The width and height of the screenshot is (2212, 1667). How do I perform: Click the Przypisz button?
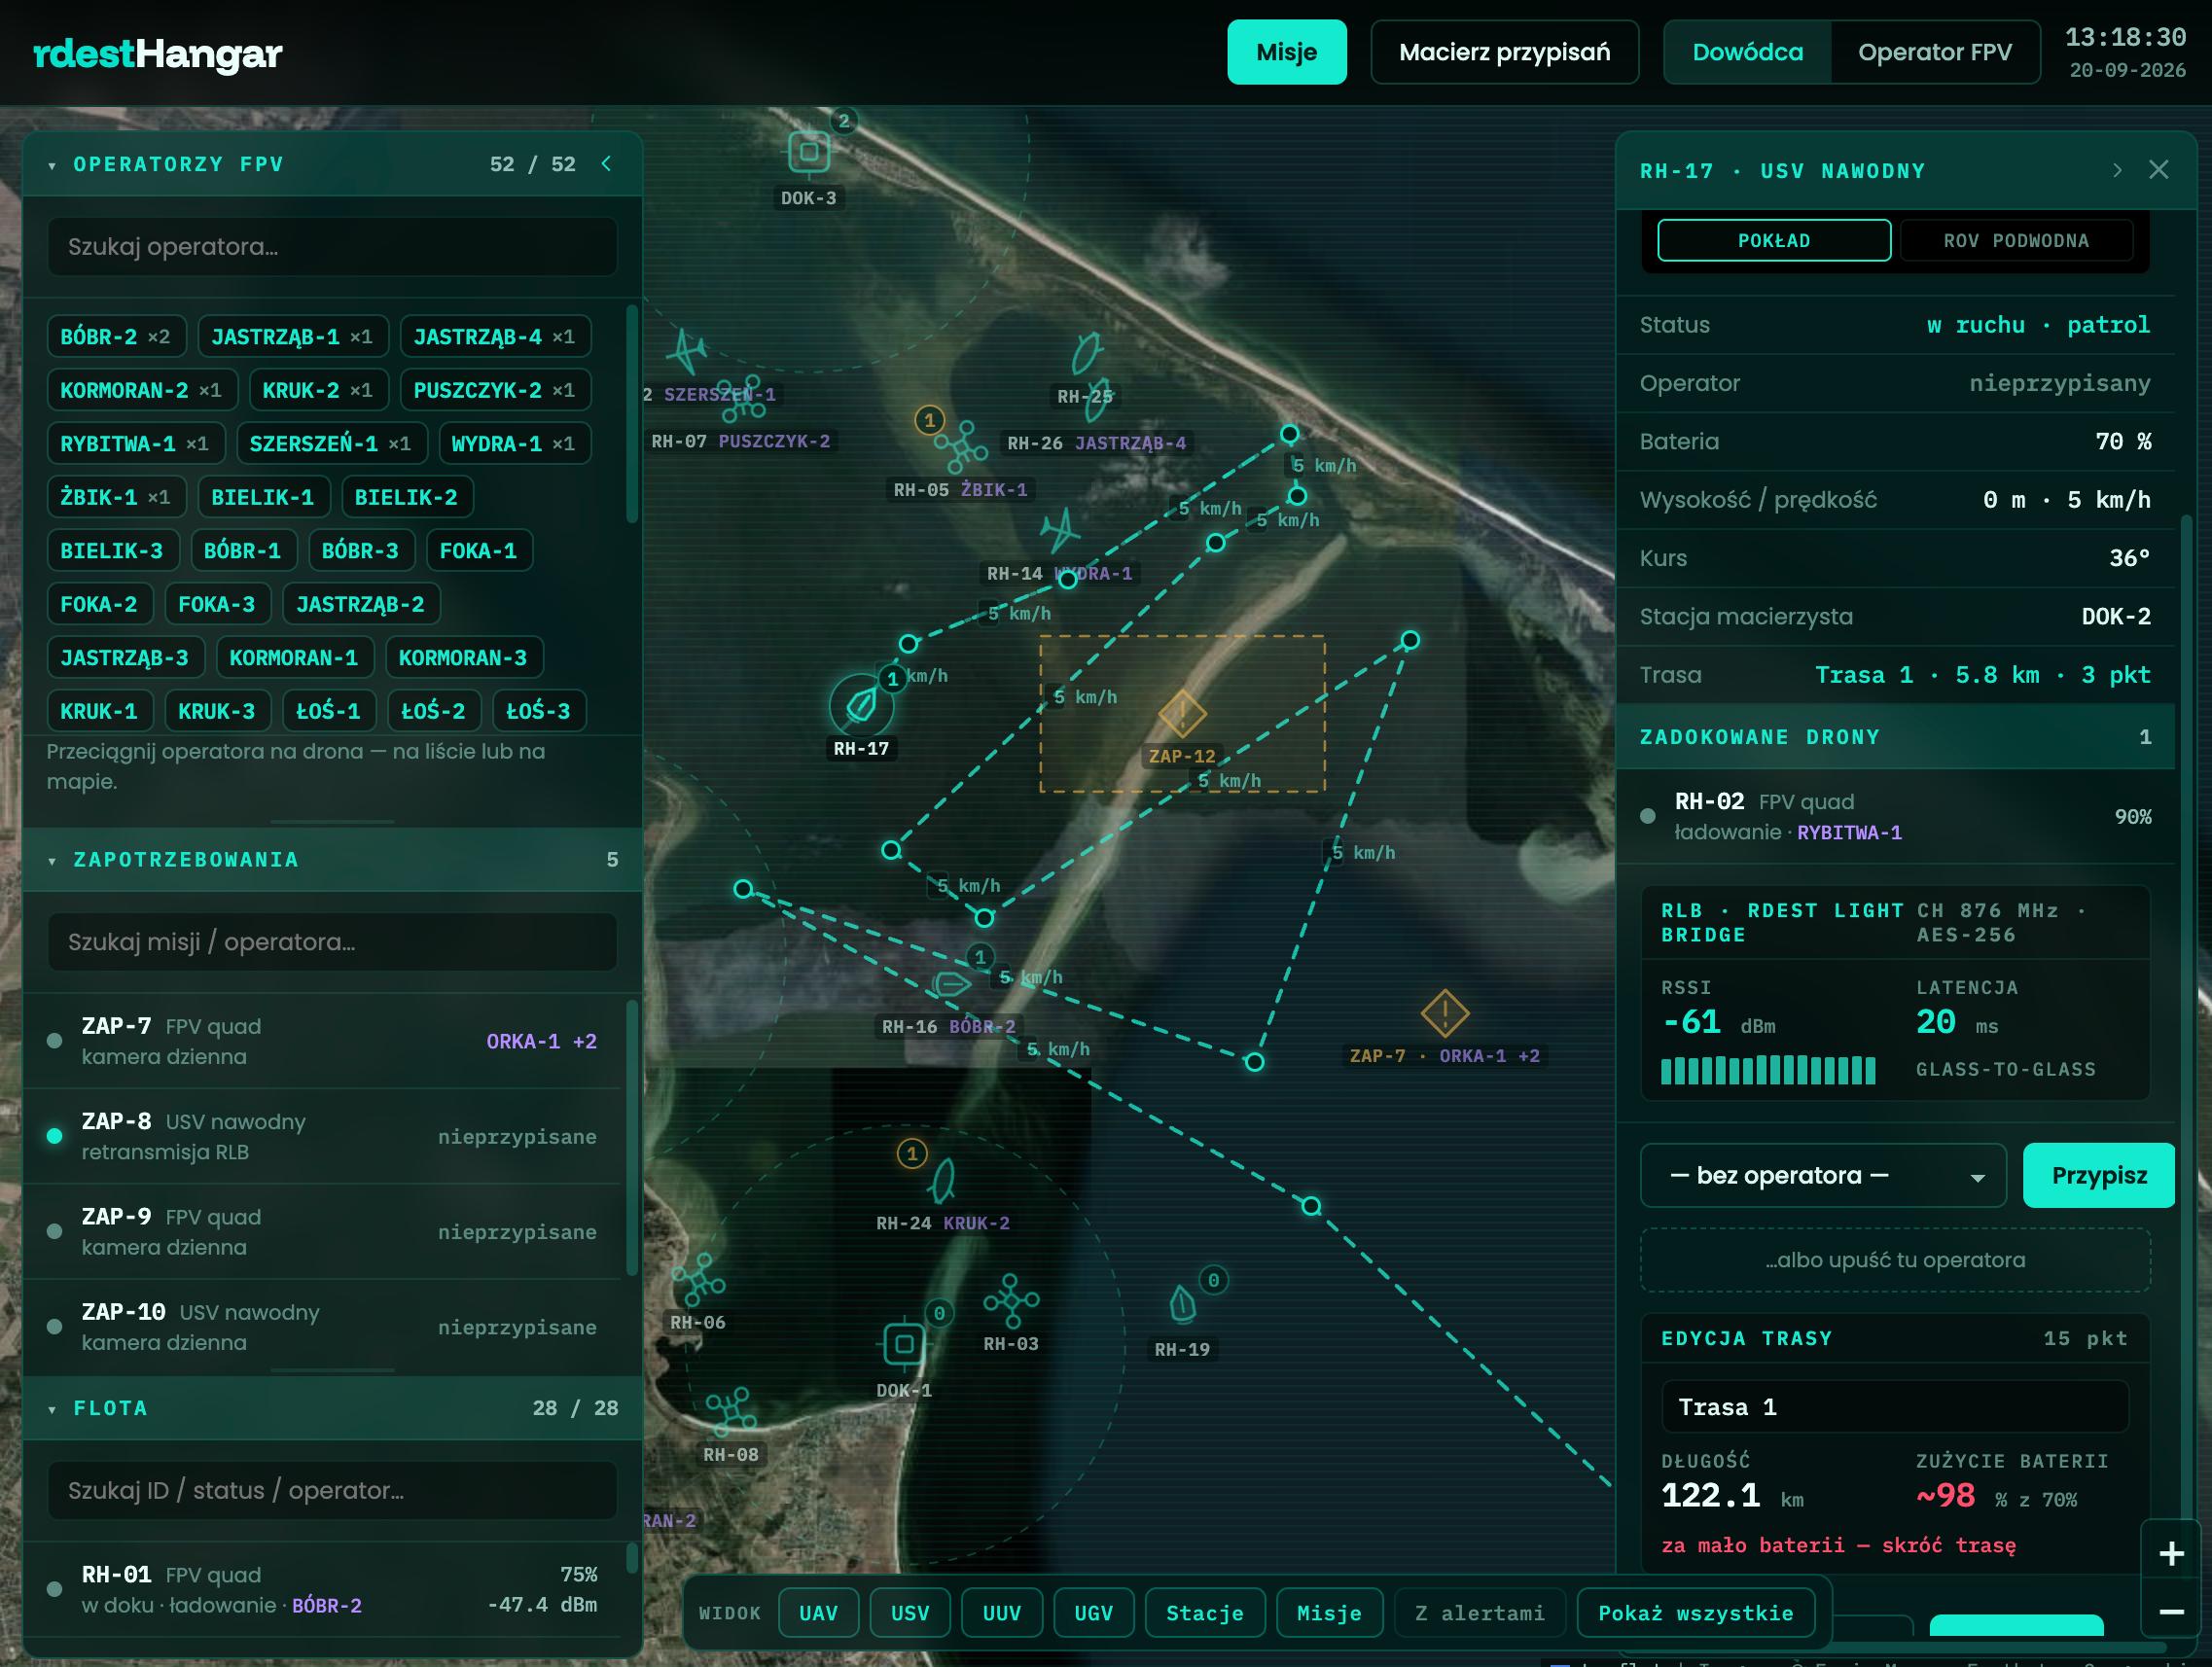click(x=2098, y=1176)
